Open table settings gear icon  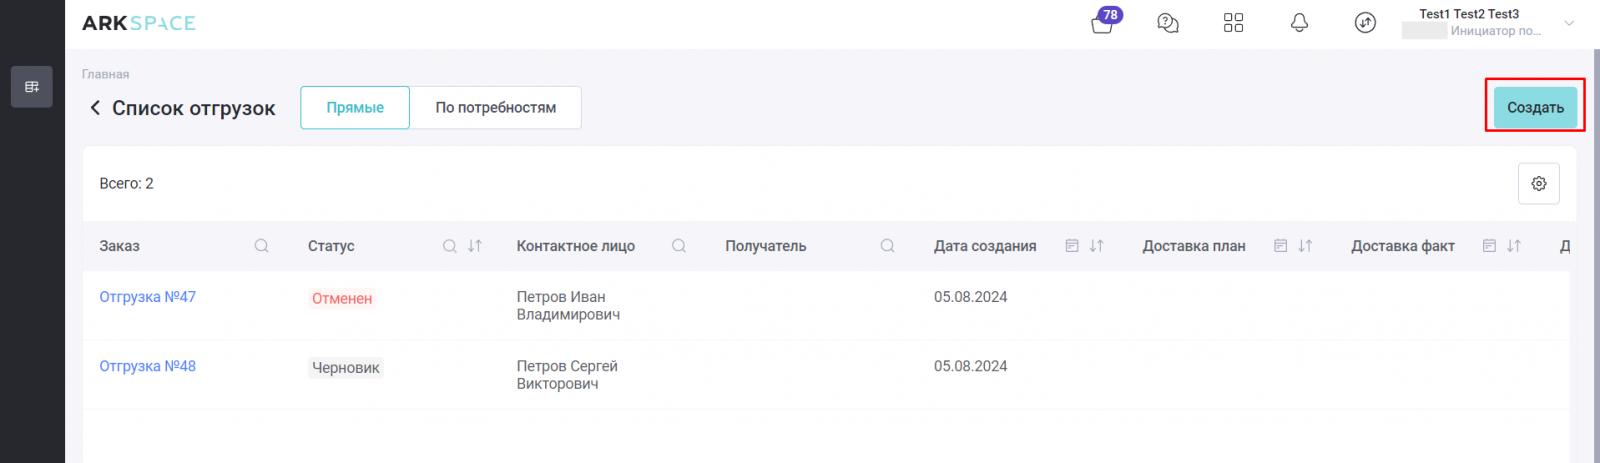tap(1539, 184)
